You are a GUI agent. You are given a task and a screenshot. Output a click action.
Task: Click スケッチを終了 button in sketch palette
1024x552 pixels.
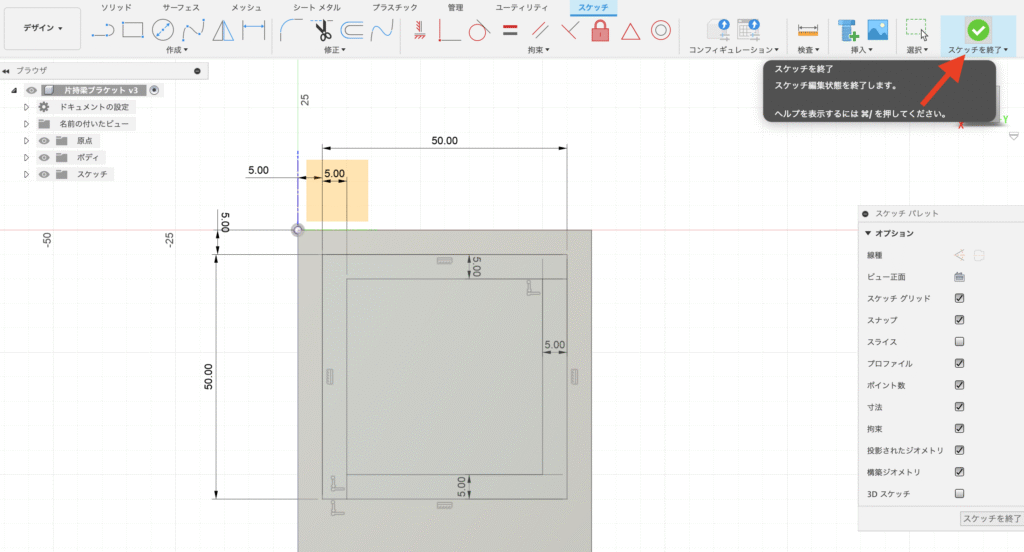(989, 519)
